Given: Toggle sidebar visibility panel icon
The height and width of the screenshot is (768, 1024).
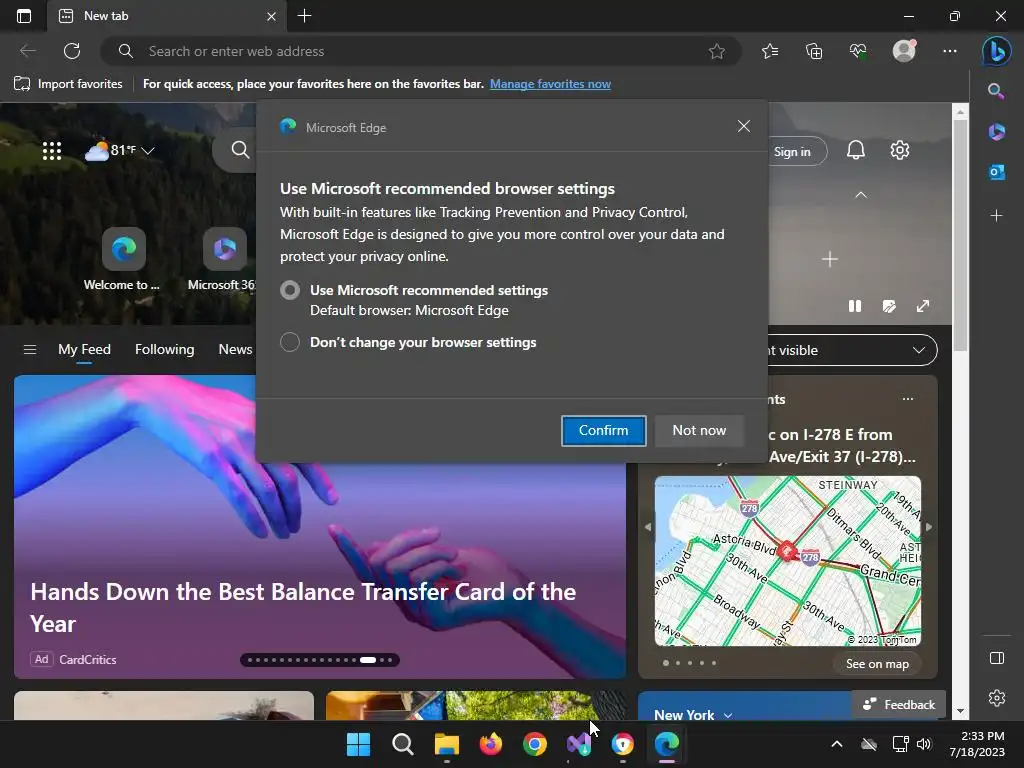Looking at the screenshot, I should [x=997, y=658].
